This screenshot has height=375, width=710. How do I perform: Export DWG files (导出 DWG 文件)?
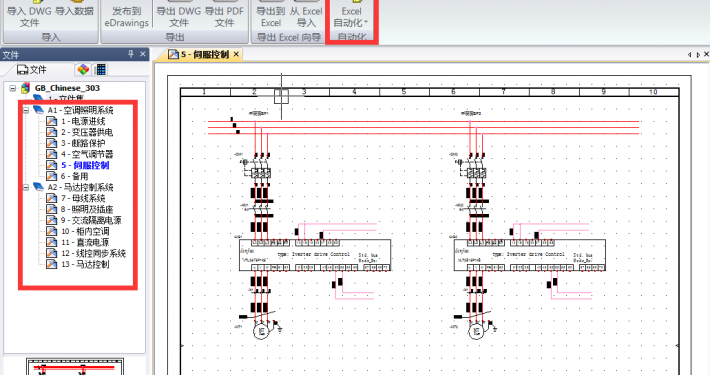[178, 16]
